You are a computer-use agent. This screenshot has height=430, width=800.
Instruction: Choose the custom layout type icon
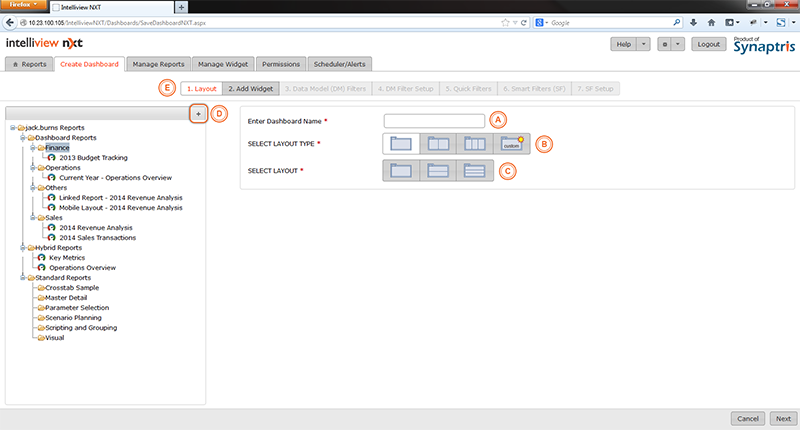pyautogui.click(x=512, y=144)
